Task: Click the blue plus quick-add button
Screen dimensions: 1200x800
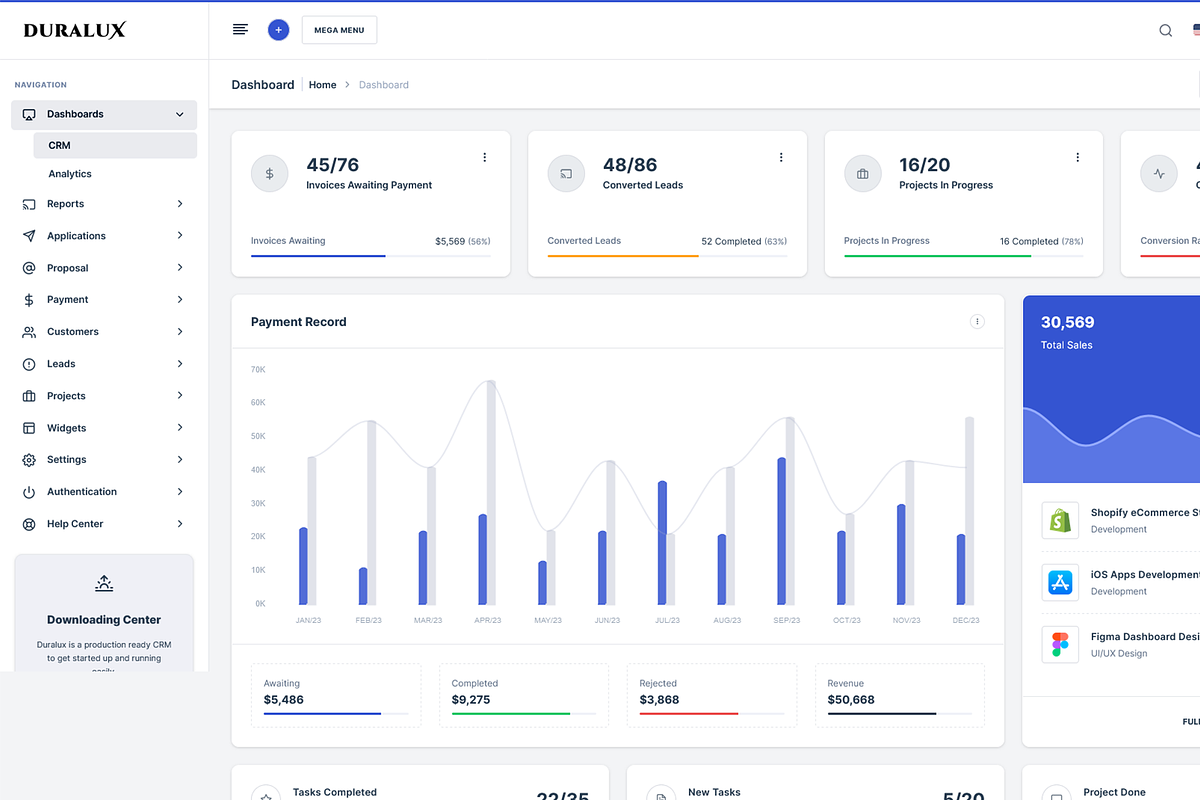Action: tap(278, 30)
